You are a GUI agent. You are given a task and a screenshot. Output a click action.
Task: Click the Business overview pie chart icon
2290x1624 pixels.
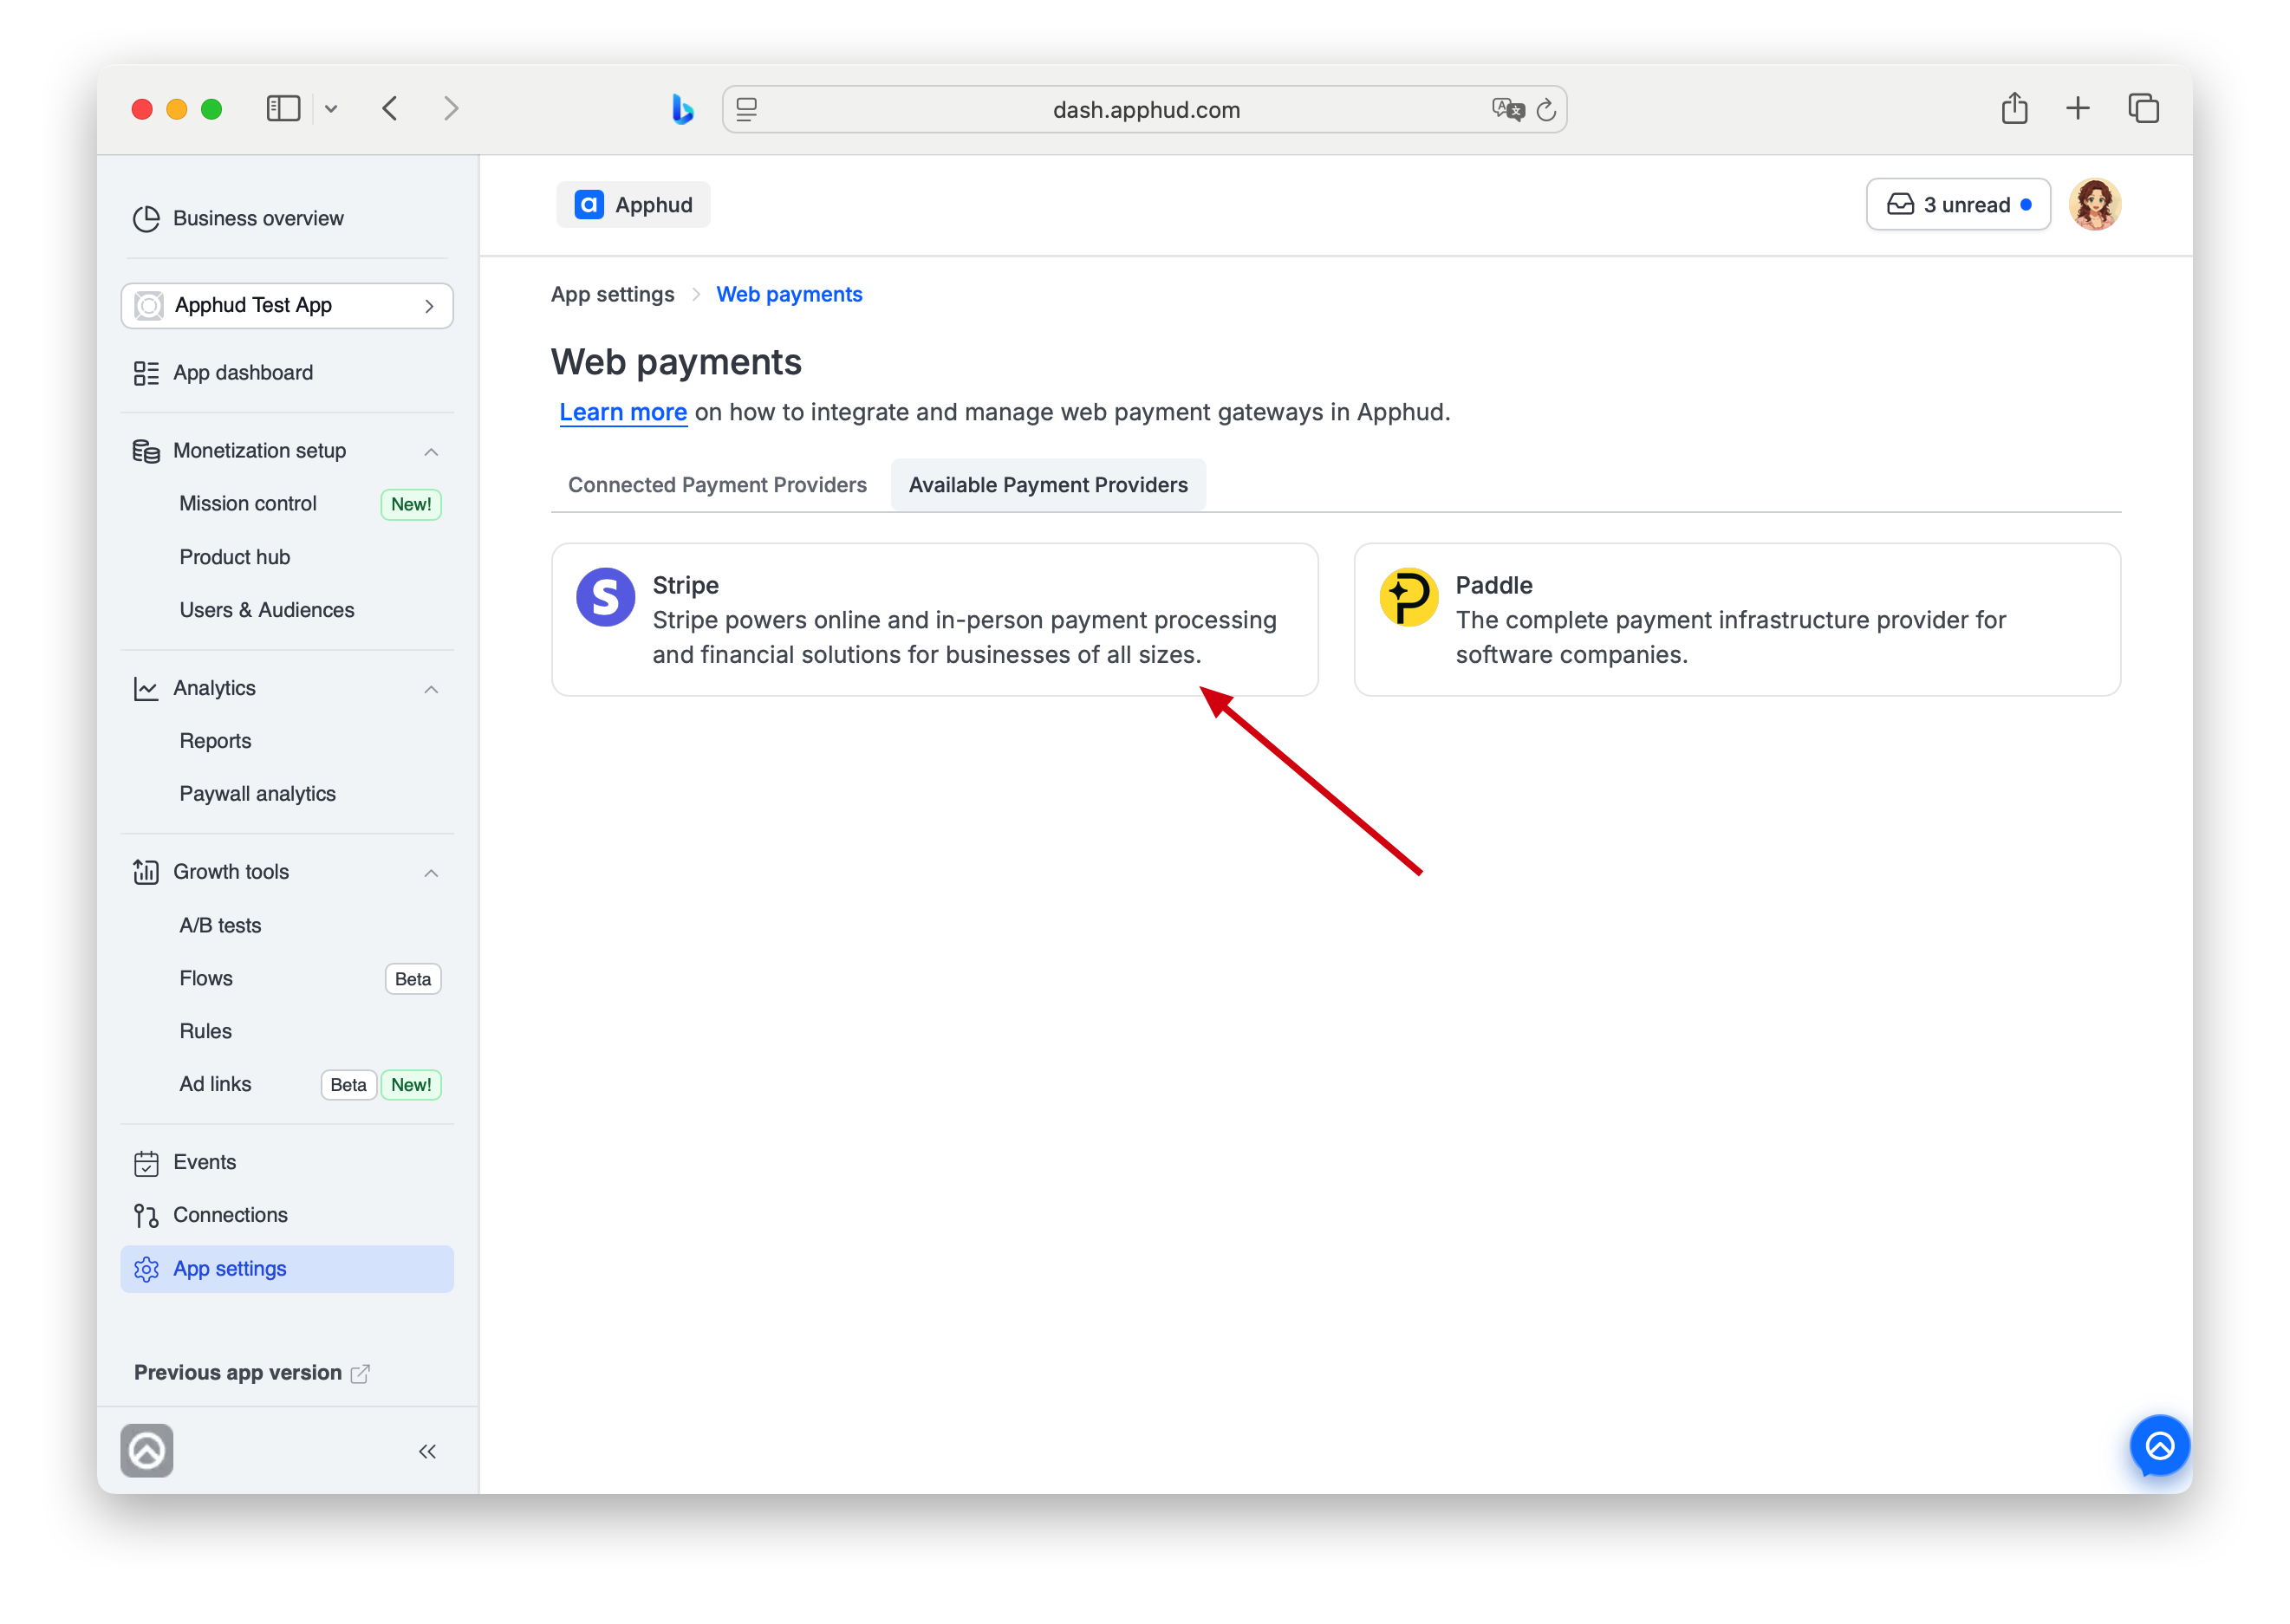point(146,218)
